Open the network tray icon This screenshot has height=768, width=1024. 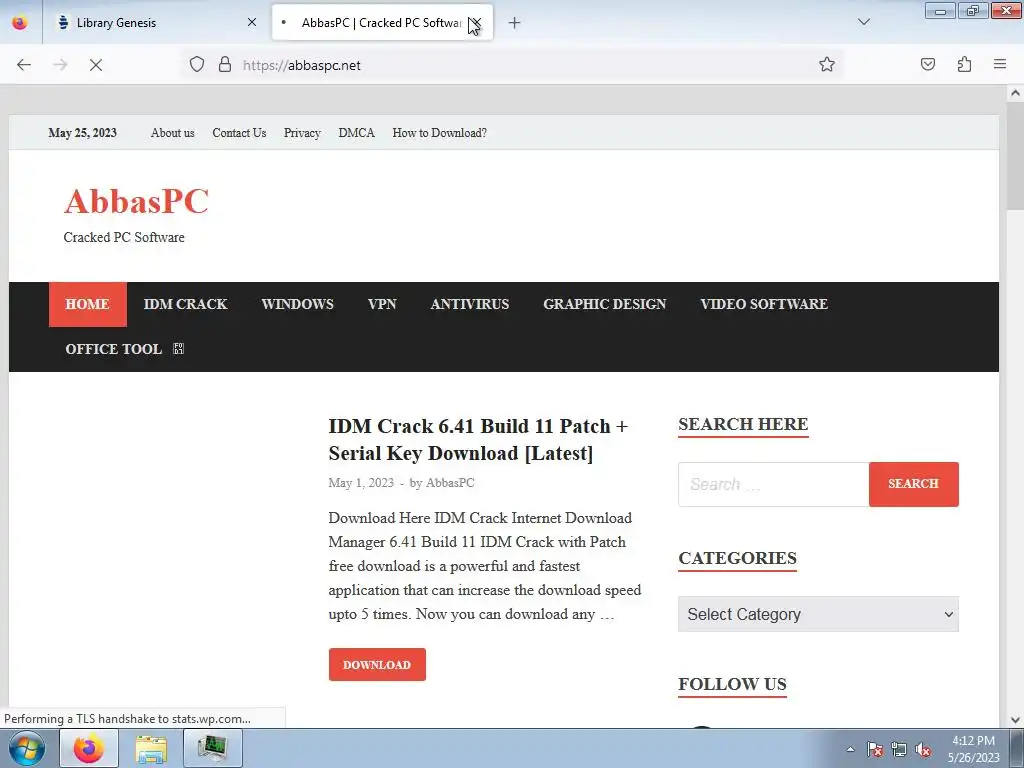(899, 749)
